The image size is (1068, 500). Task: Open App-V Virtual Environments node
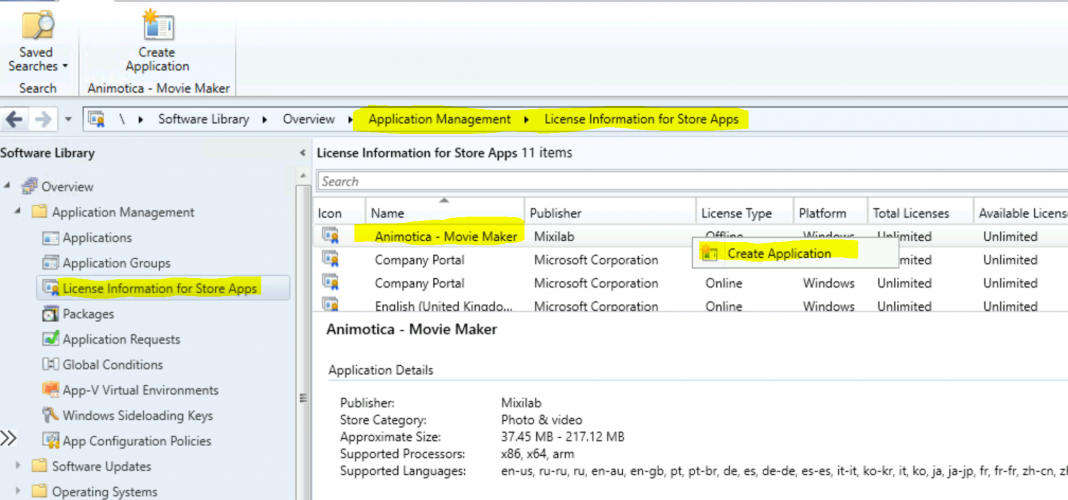pos(140,390)
